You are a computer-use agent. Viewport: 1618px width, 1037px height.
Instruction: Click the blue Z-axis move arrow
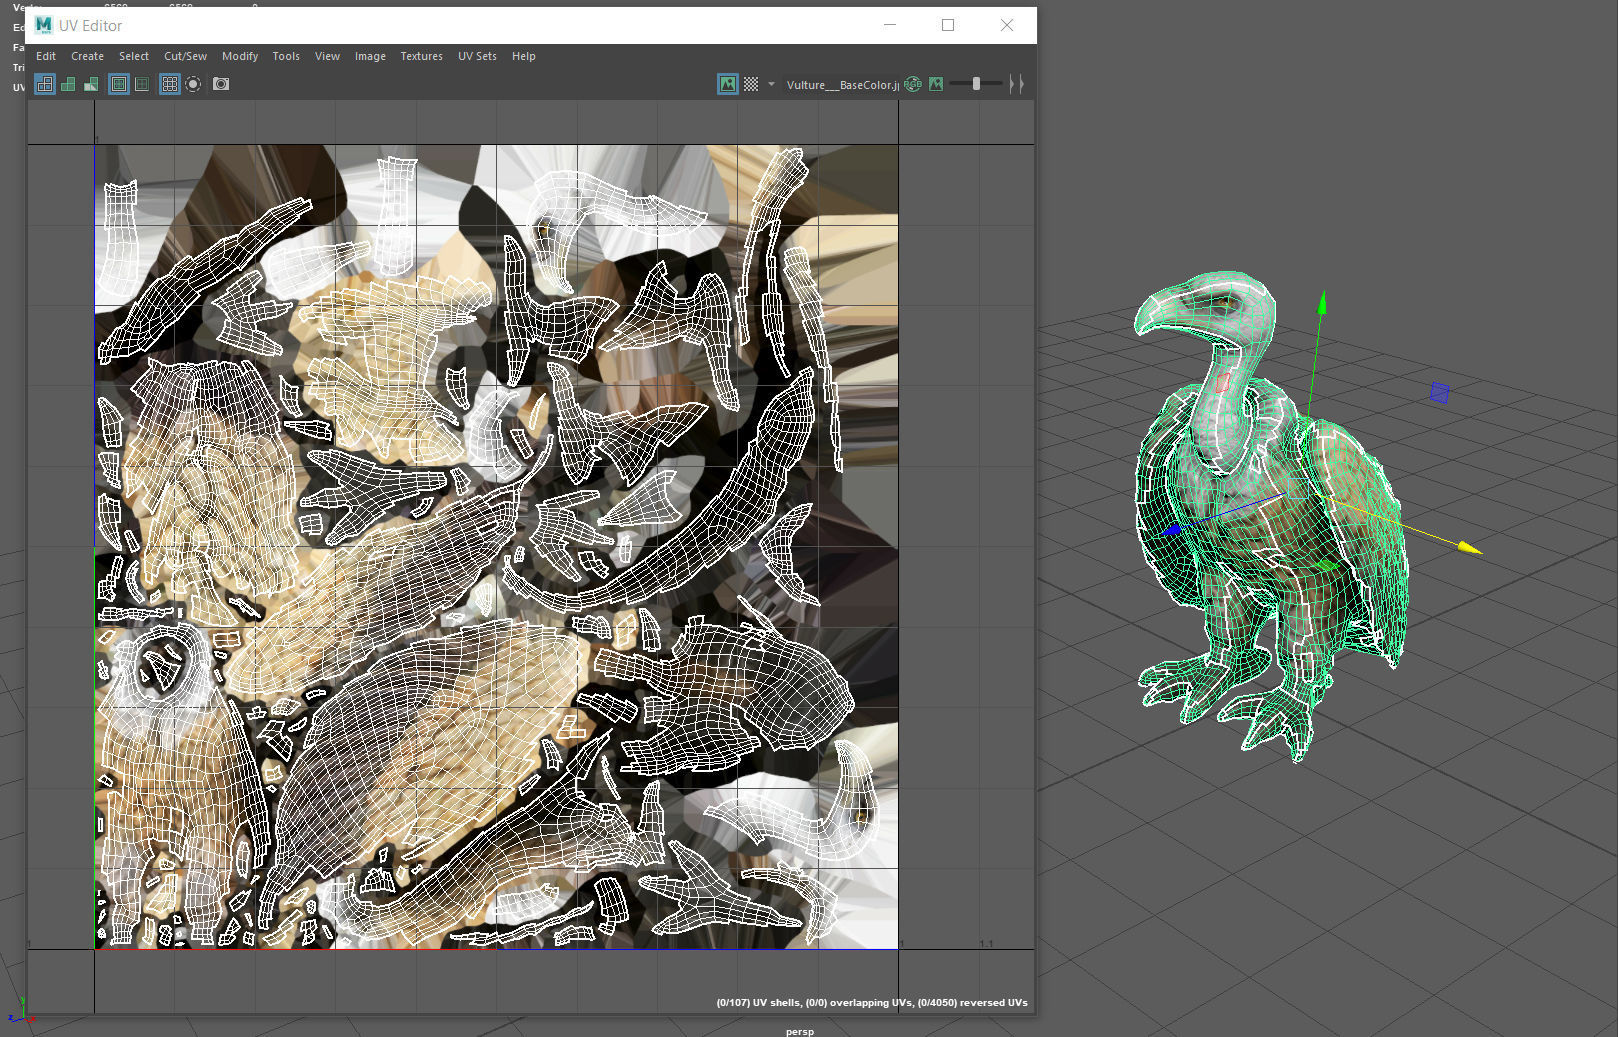[1173, 530]
